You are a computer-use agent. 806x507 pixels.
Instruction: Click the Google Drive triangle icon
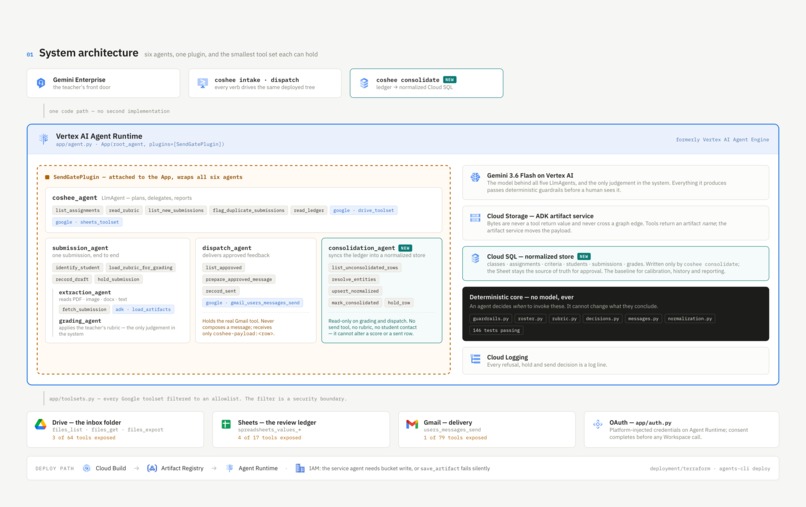pos(41,424)
